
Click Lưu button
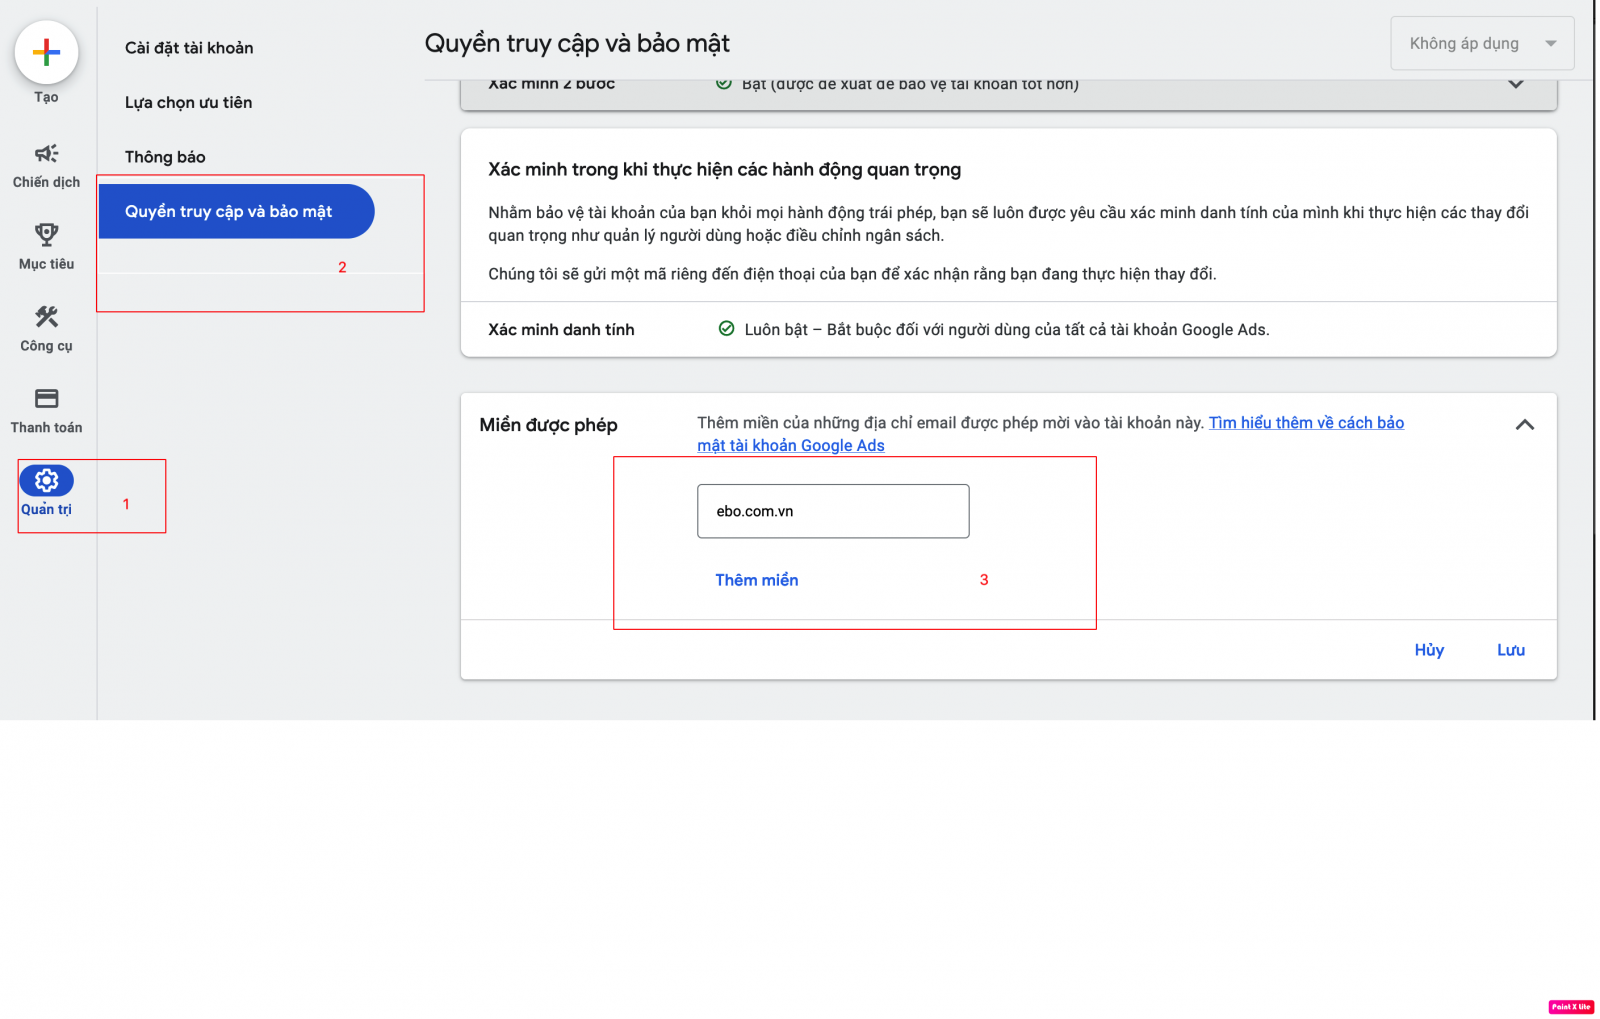click(x=1511, y=650)
